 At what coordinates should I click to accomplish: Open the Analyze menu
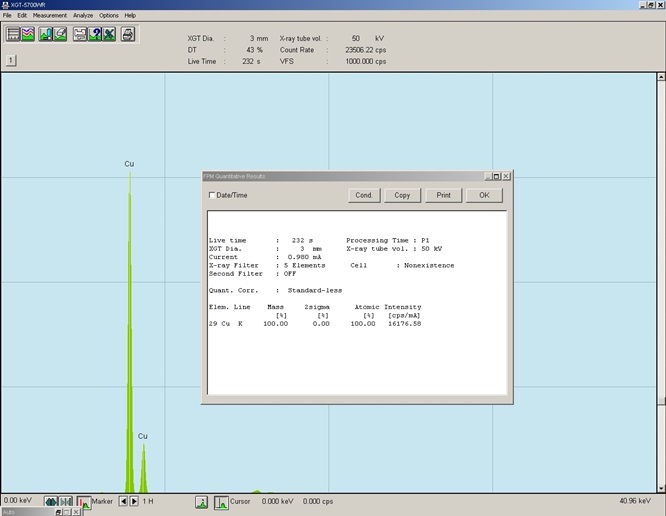(83, 15)
